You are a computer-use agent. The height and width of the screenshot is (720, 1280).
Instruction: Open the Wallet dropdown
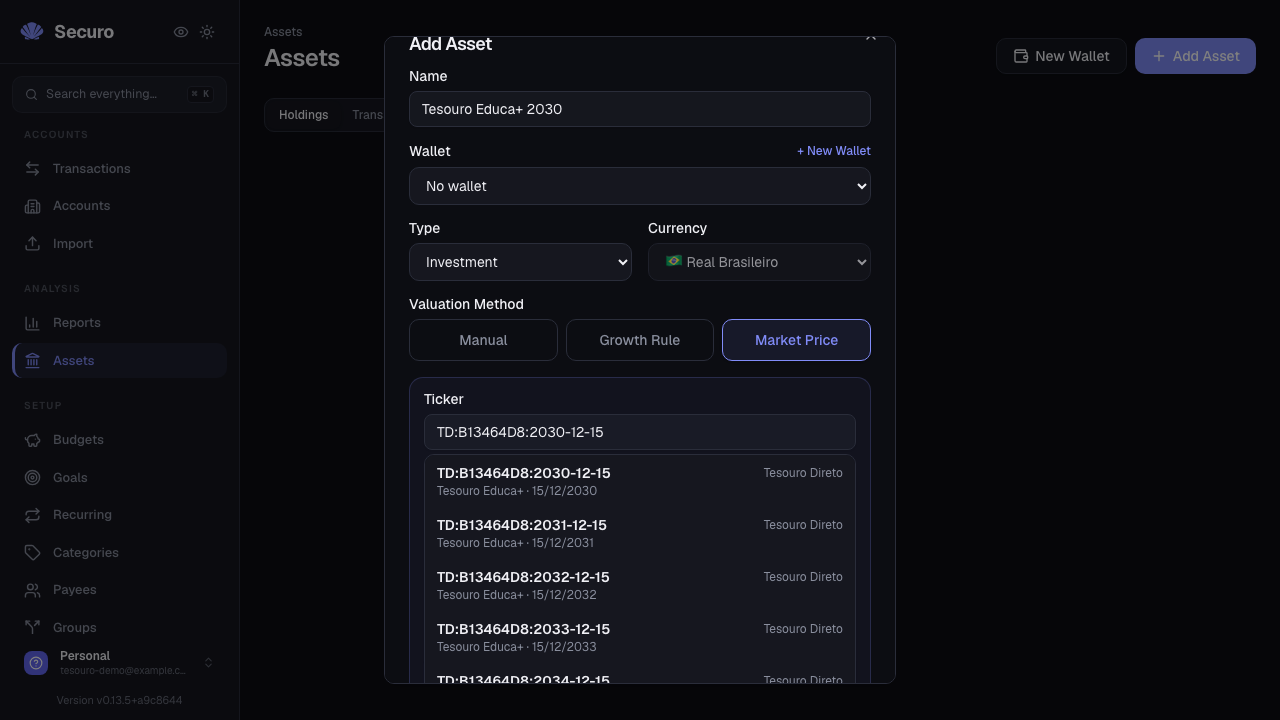640,186
